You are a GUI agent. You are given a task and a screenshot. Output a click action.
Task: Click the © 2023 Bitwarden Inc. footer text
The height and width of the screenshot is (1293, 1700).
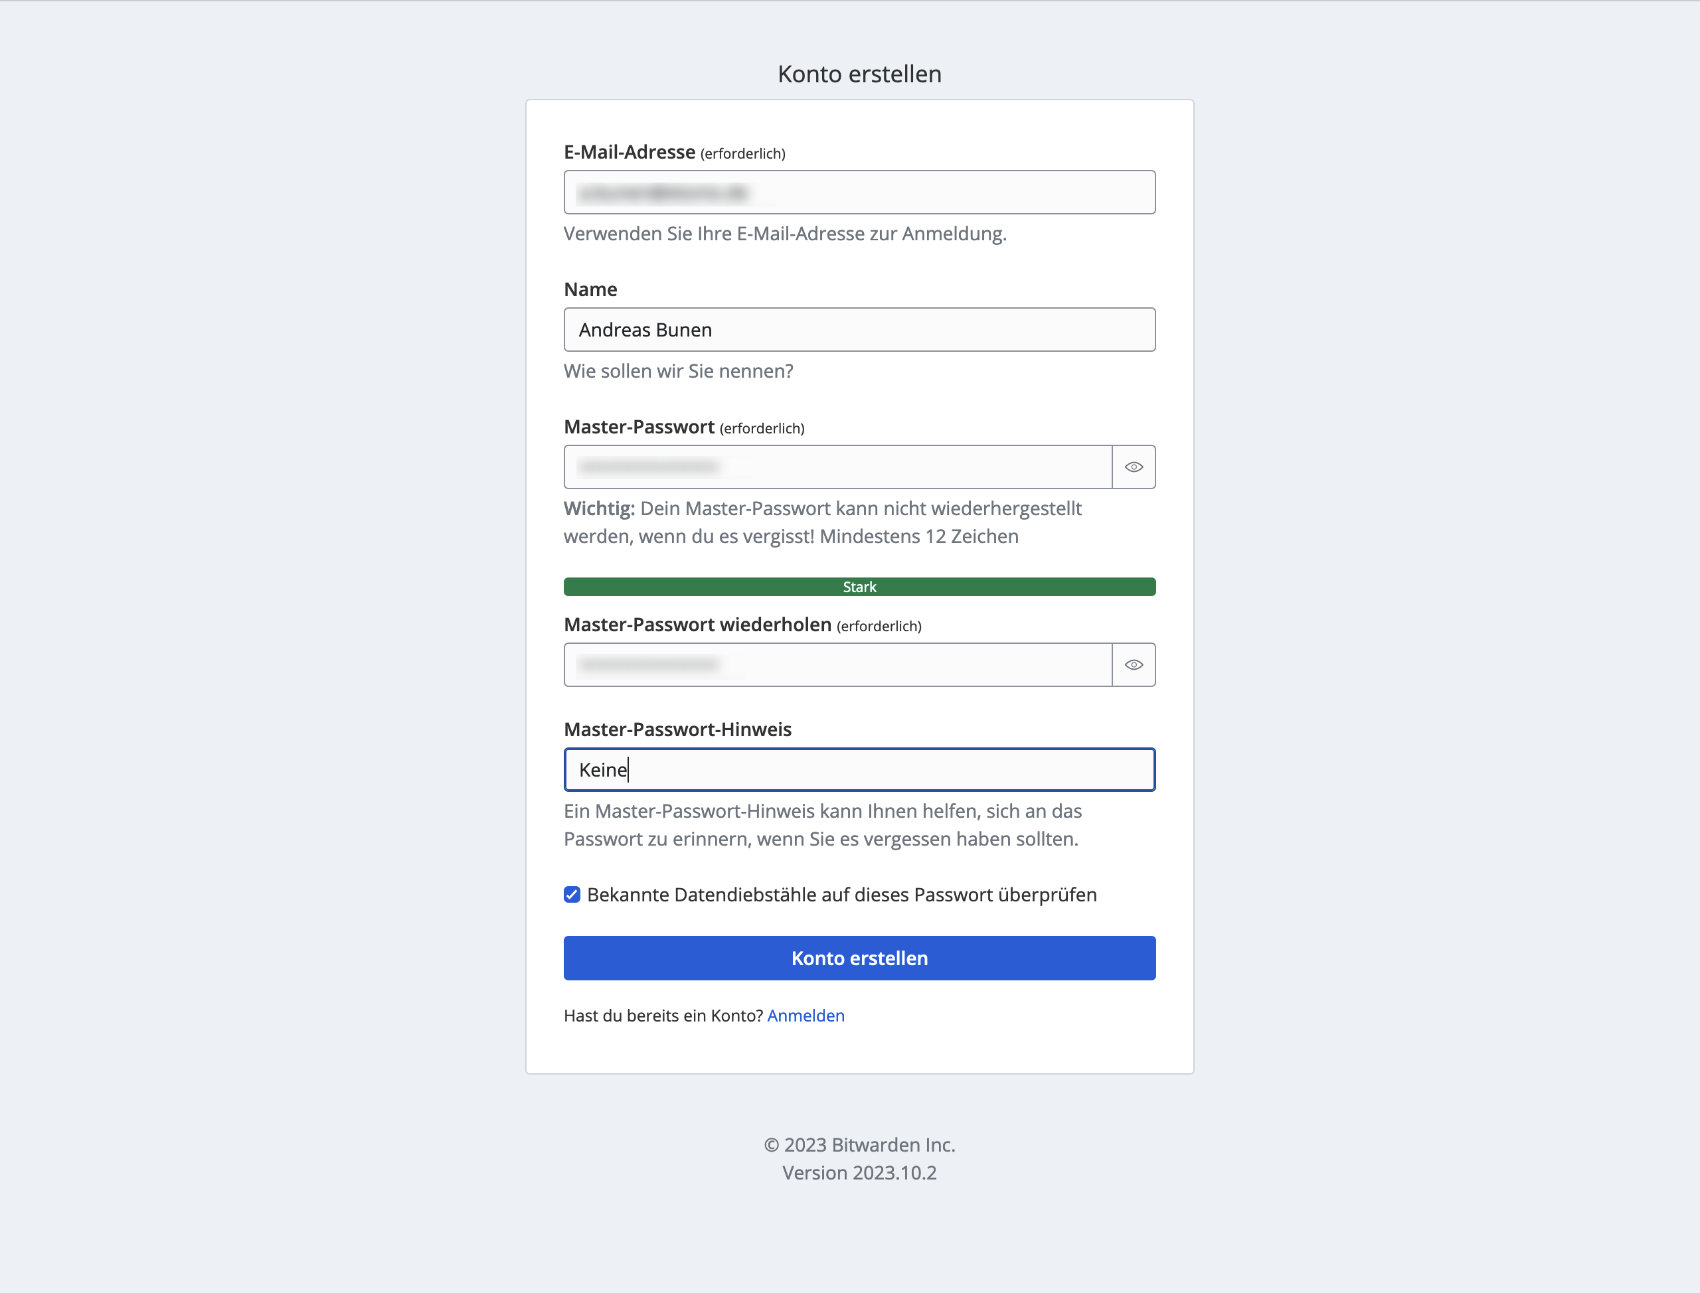(x=860, y=1145)
